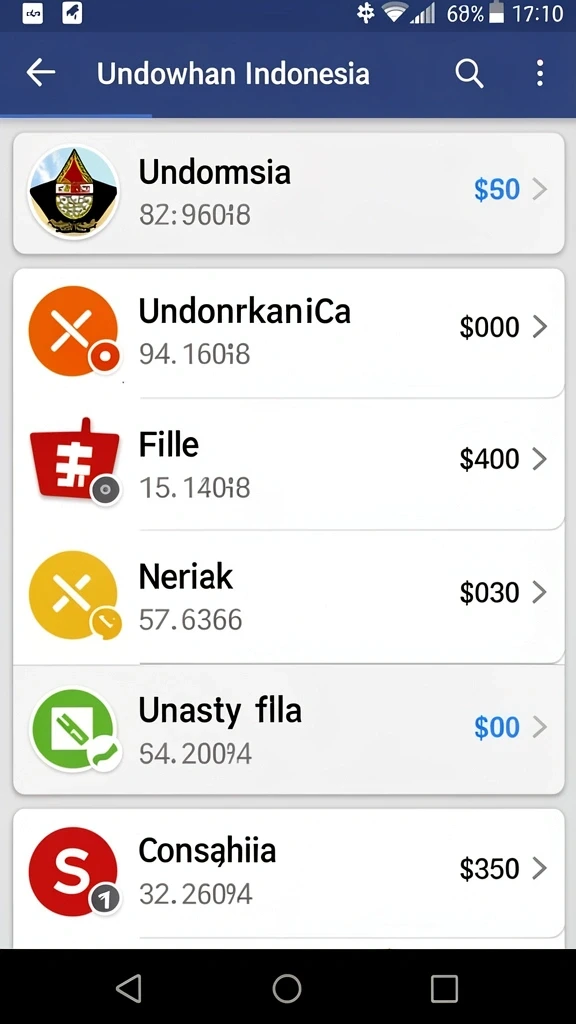Tap the back arrow in header
This screenshot has height=1024, width=576.
coord(40,72)
